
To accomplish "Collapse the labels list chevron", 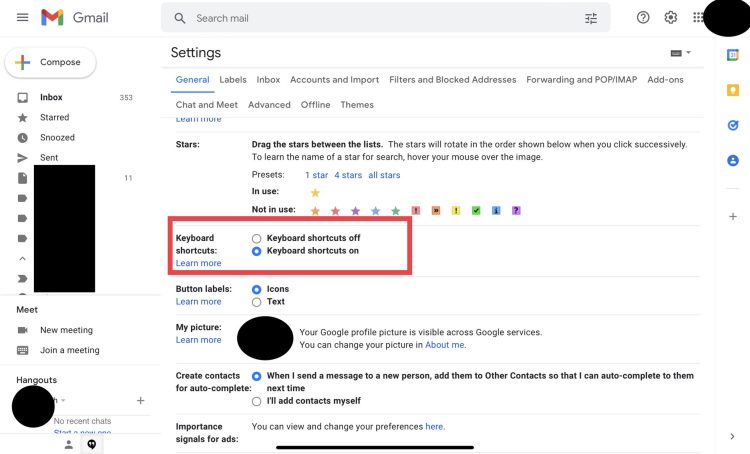I will point(22,258).
